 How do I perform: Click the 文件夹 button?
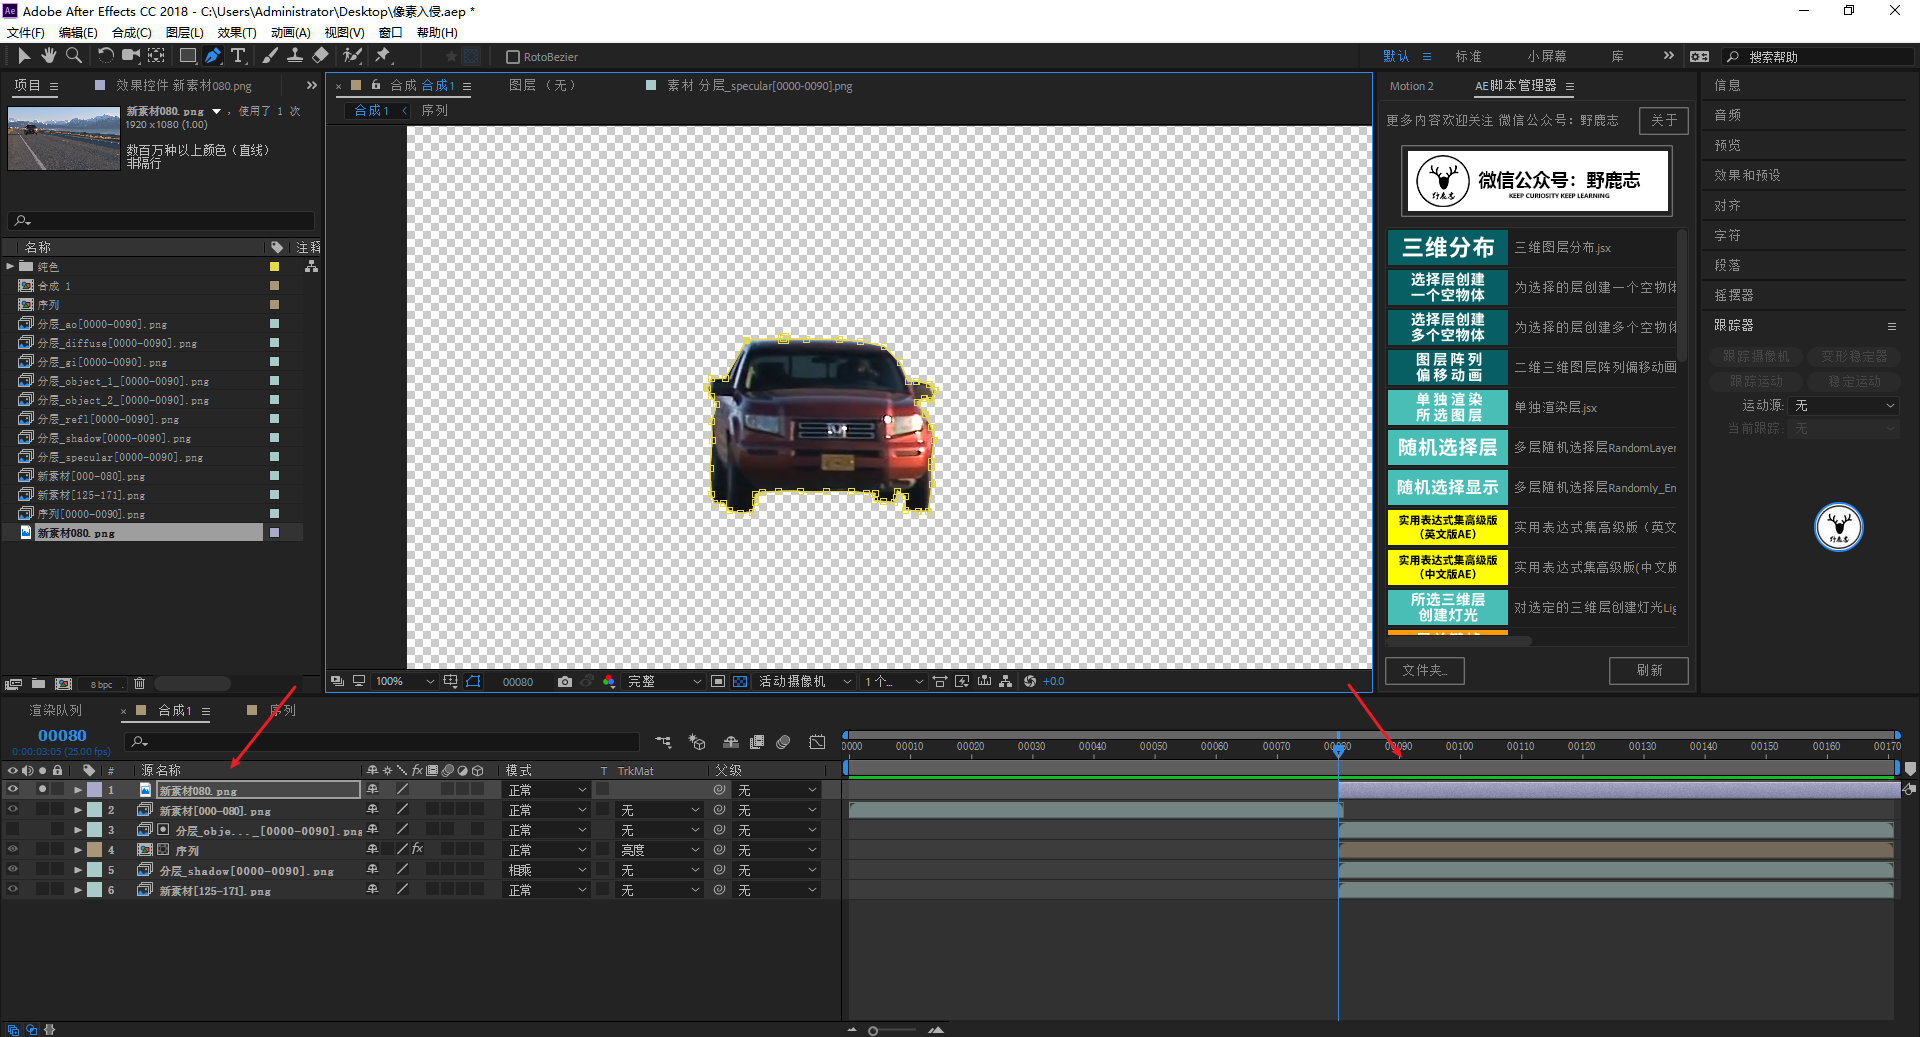[1425, 670]
